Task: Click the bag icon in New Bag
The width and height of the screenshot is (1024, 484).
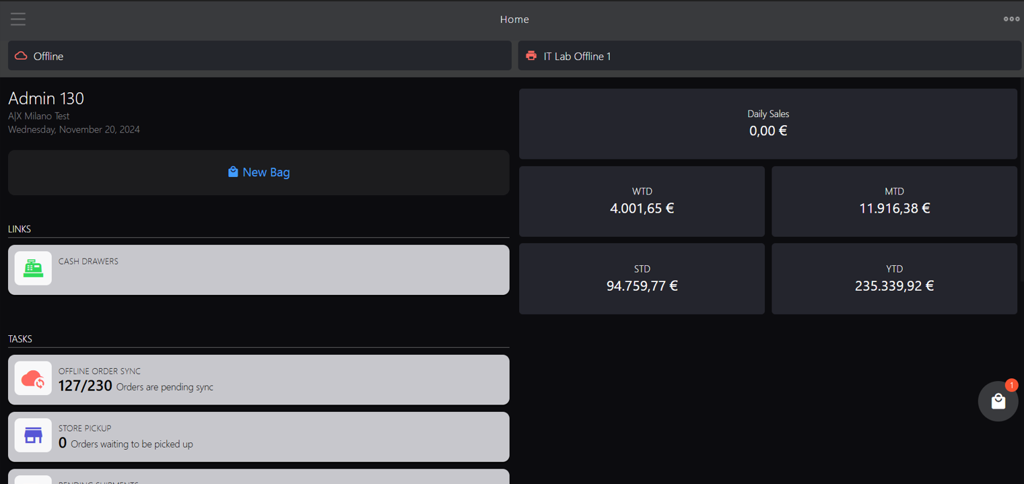Action: pyautogui.click(x=232, y=172)
